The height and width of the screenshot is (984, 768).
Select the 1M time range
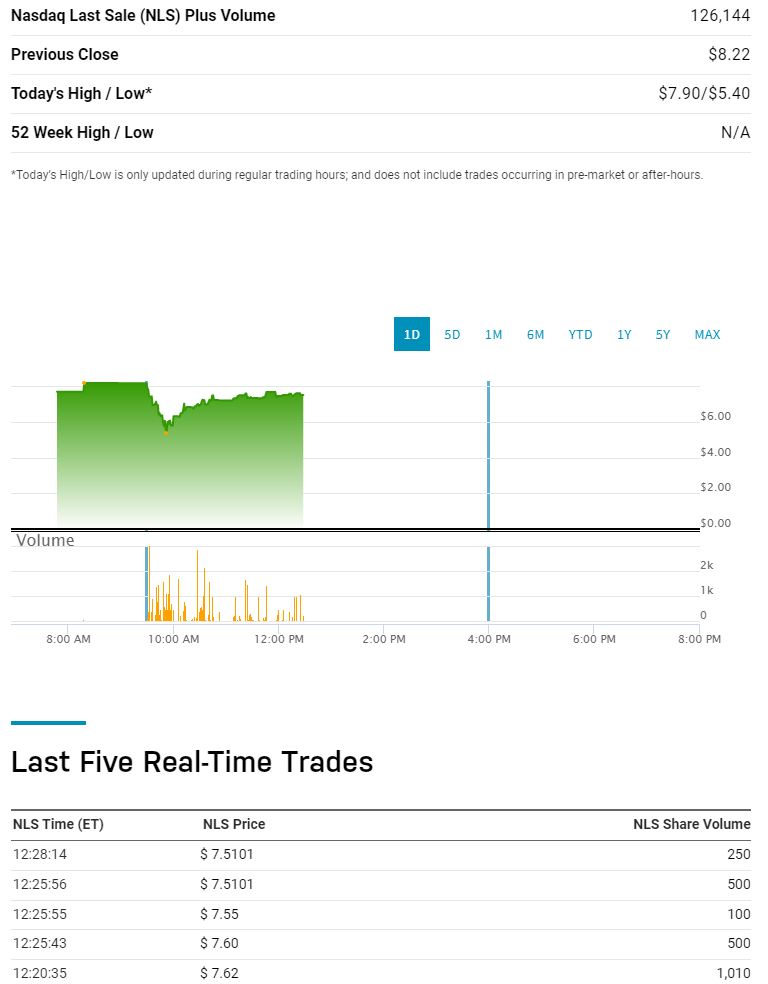[x=493, y=334]
